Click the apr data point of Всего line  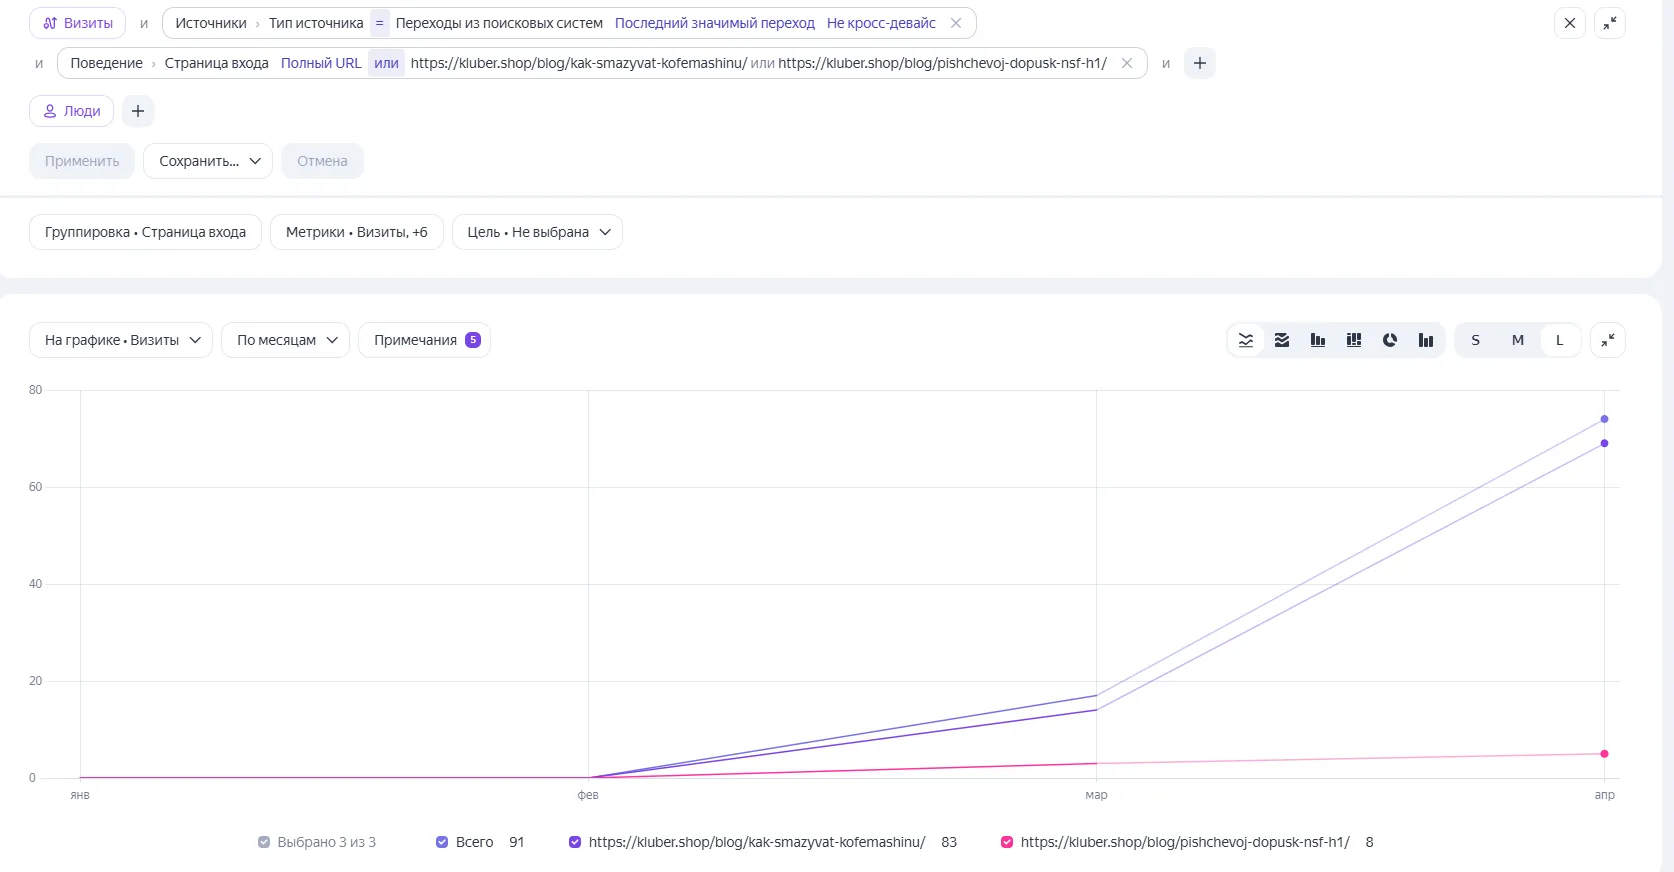(x=1604, y=419)
